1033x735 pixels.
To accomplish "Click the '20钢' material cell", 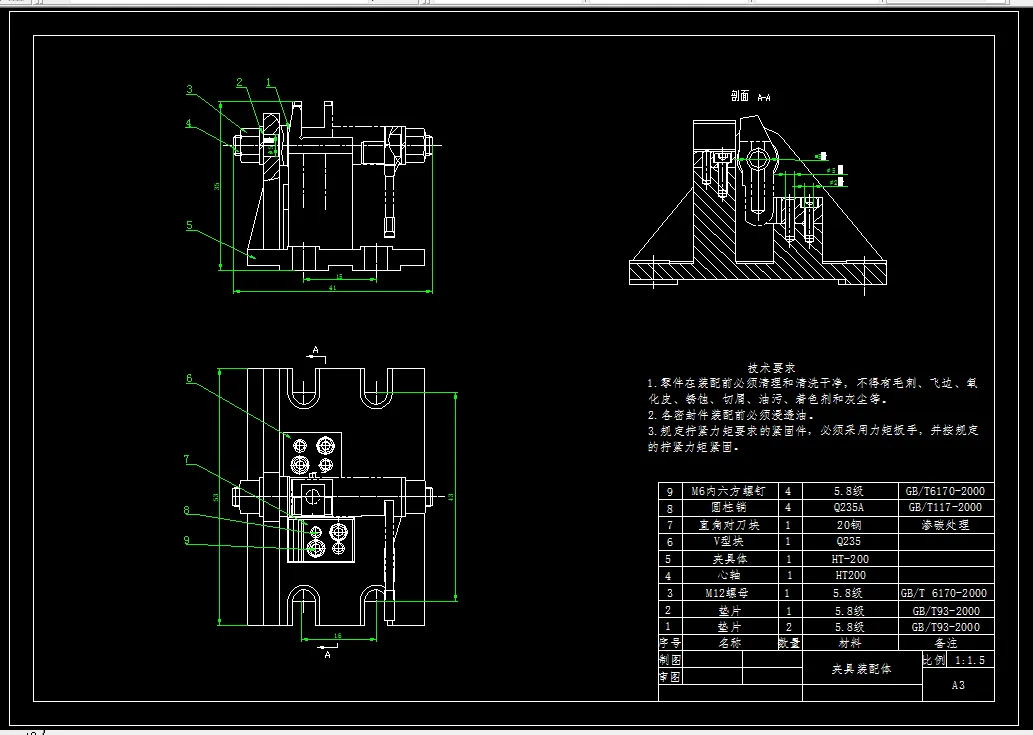I will 849,525.
